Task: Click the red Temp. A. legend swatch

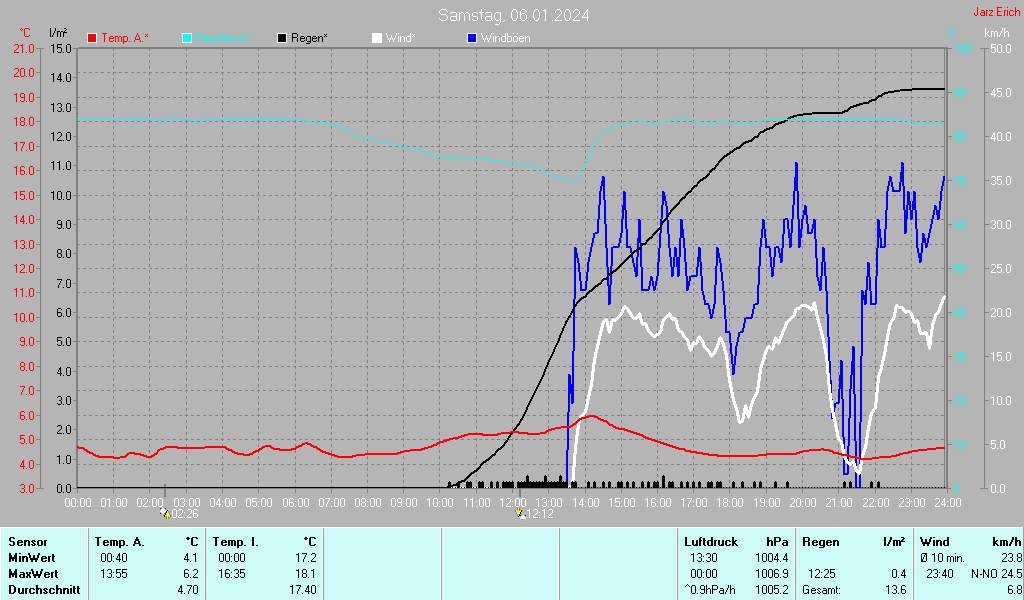Action: coord(93,38)
